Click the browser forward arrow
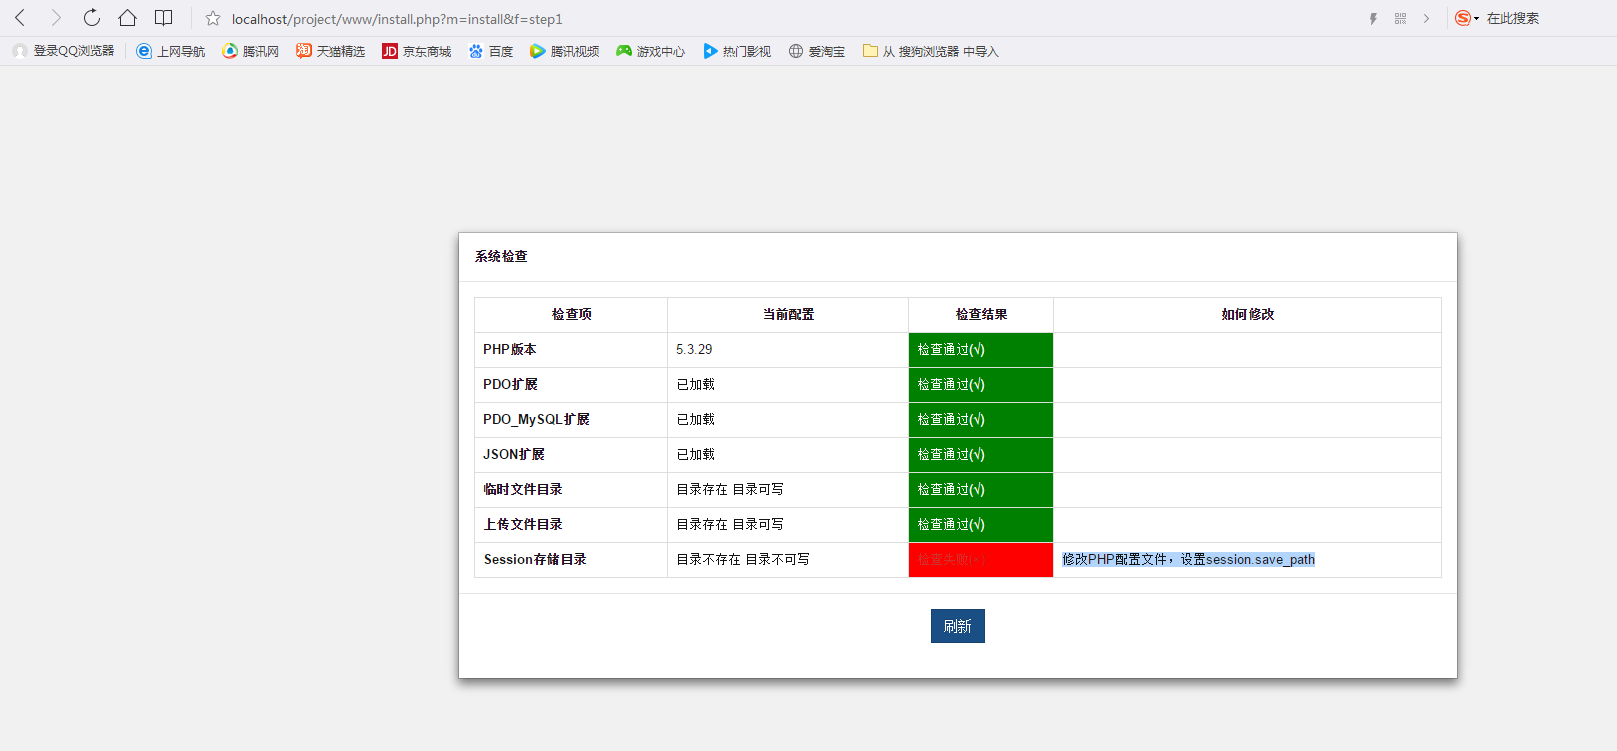The height and width of the screenshot is (751, 1617). coord(56,18)
